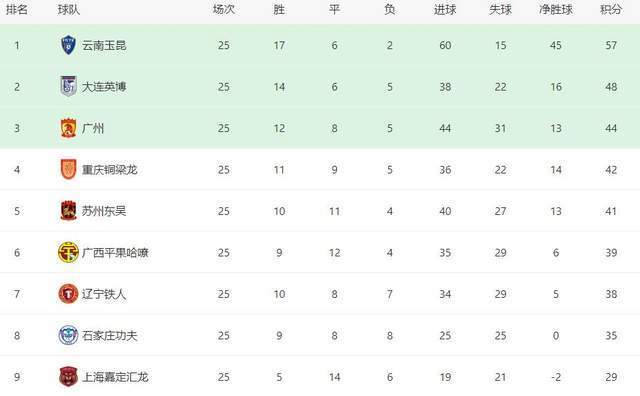Viewport: 640px width, 396px height.
Task: Click the 苏州东吴 team crest icon
Action: click(68, 211)
